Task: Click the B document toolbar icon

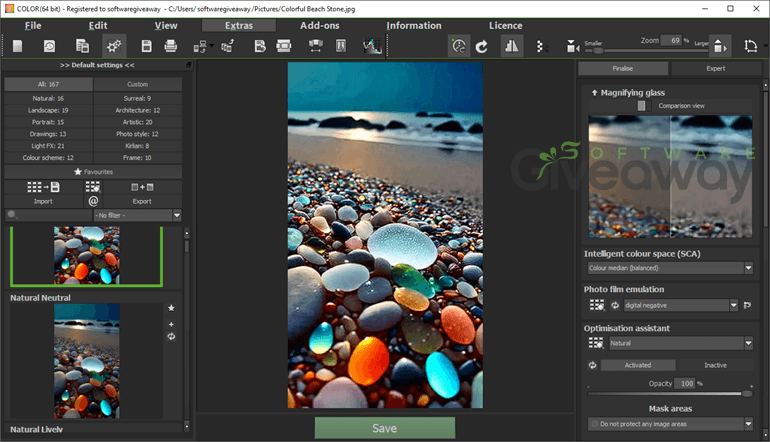Action: (260, 46)
